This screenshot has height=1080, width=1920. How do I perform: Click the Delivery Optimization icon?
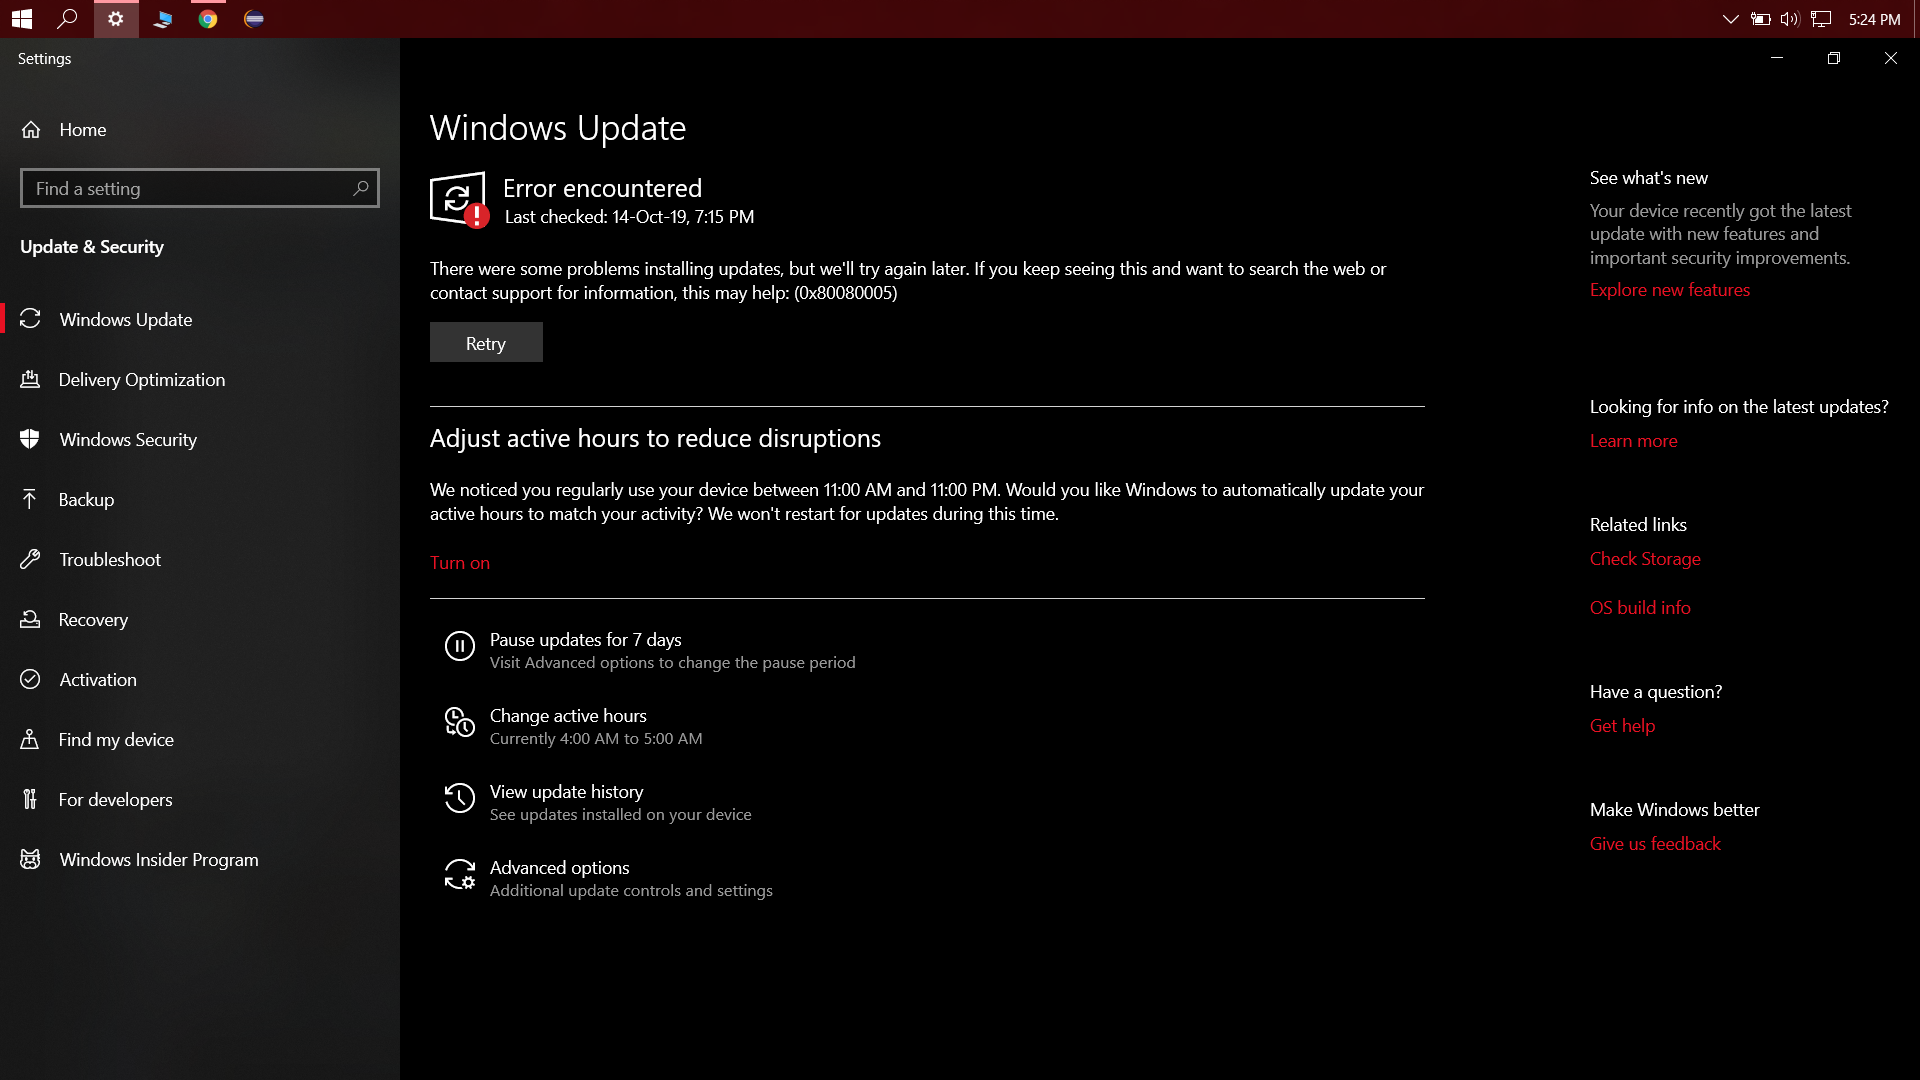[x=30, y=379]
